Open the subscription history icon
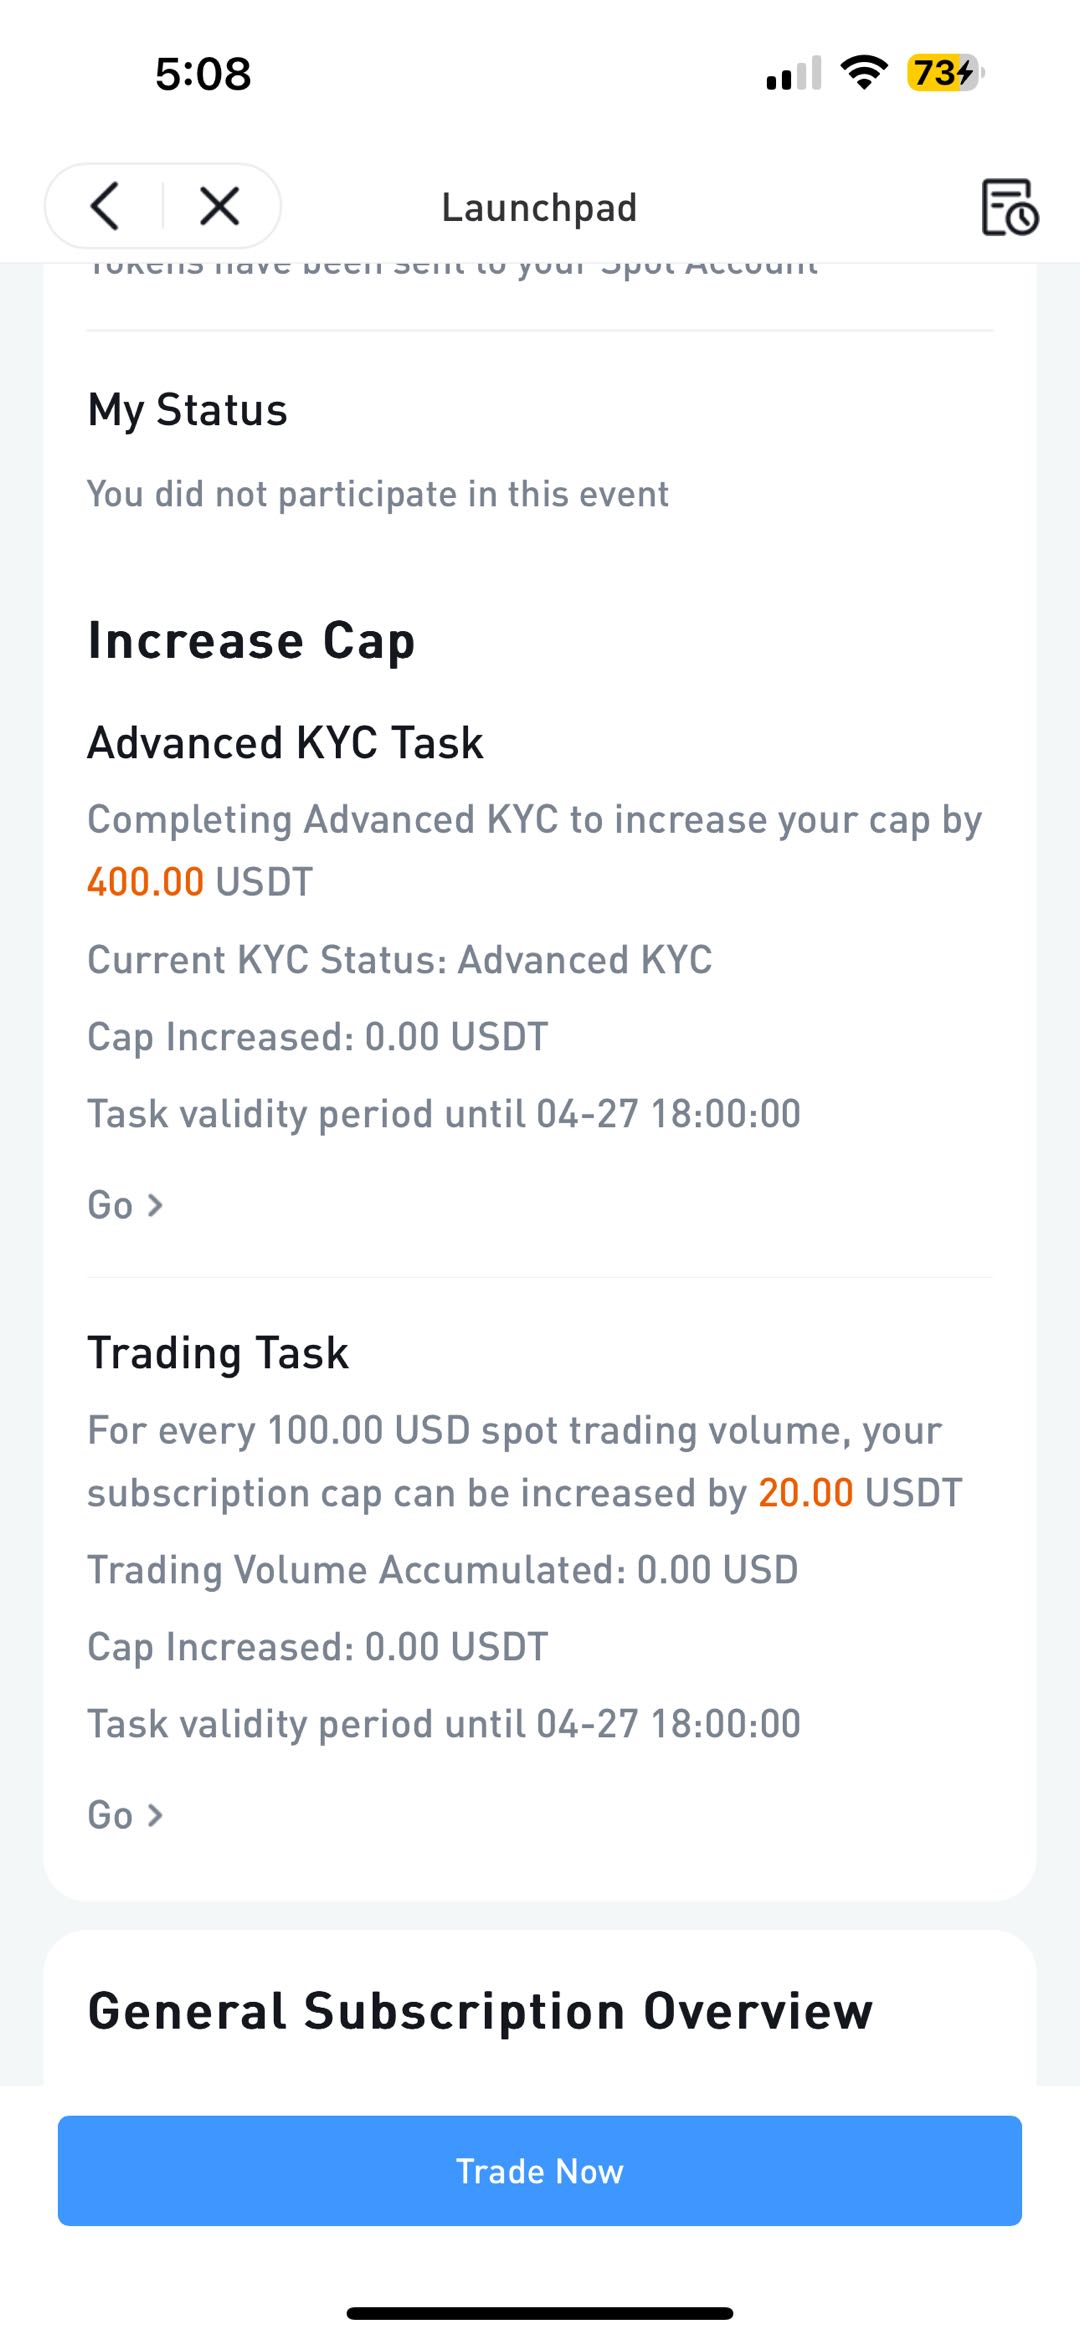 click(1009, 207)
